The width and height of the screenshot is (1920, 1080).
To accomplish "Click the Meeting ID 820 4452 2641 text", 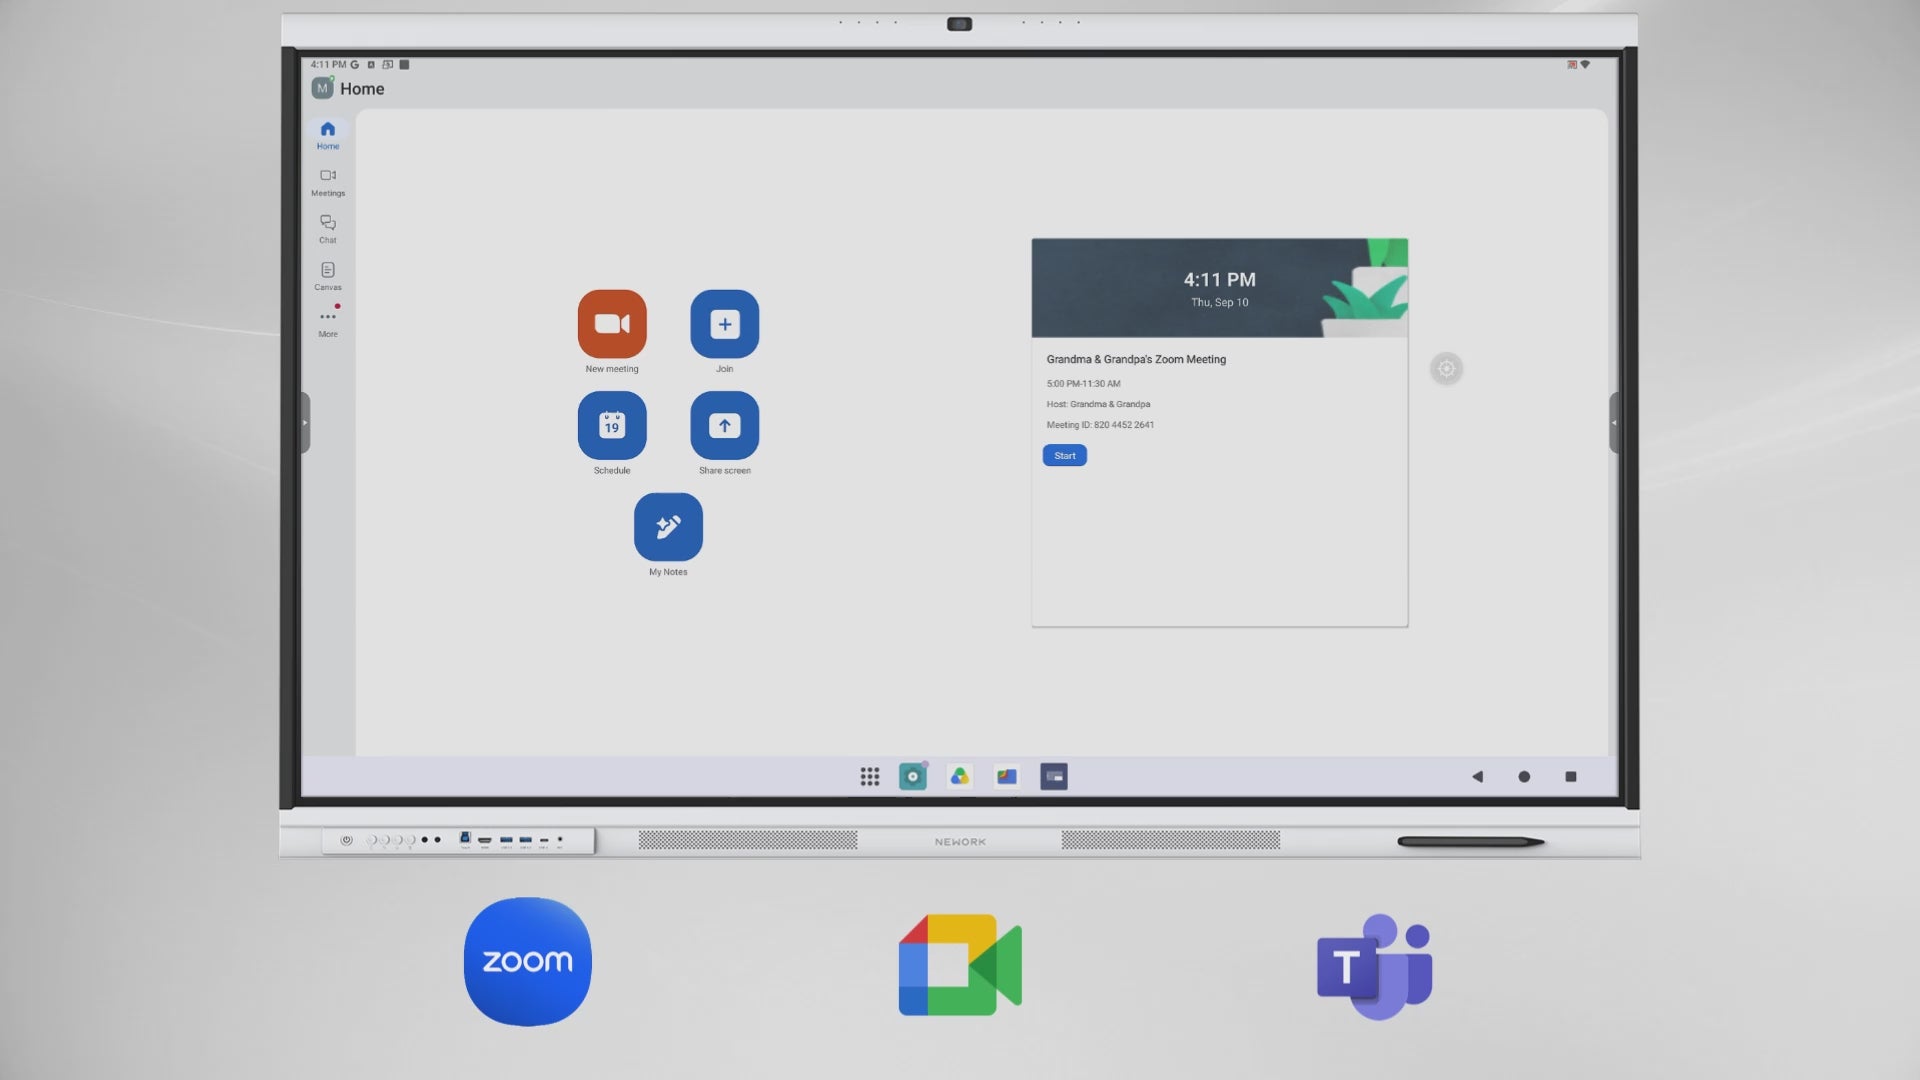I will tap(1100, 425).
